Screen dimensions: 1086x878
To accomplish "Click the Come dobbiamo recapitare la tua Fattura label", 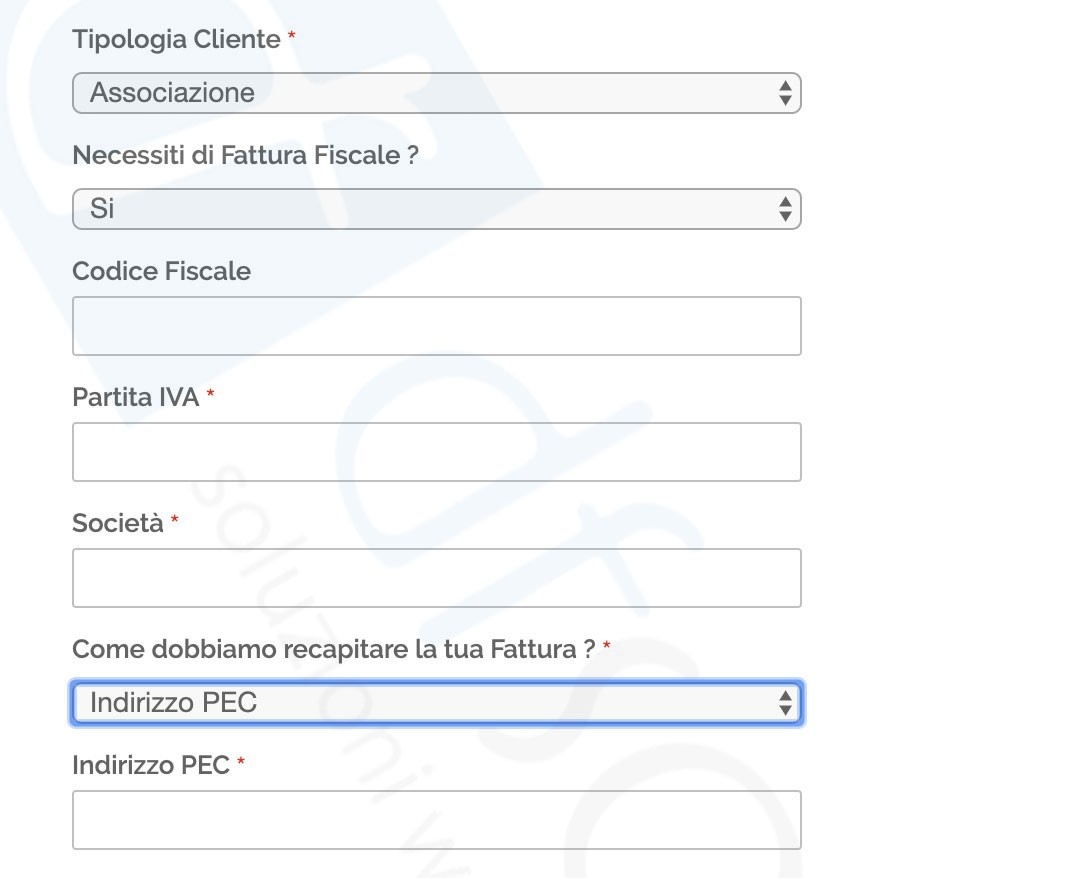I will coord(334,649).
